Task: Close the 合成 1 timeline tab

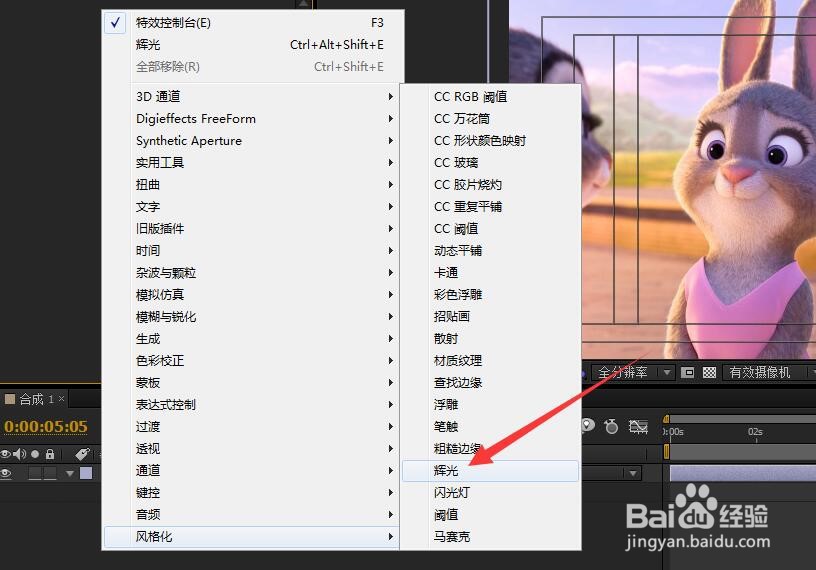Action: click(61, 399)
